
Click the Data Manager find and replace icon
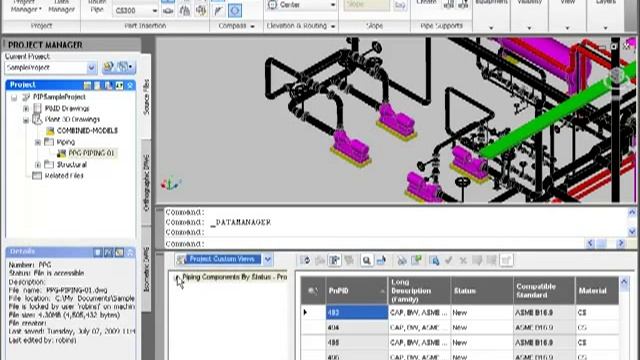[435, 260]
